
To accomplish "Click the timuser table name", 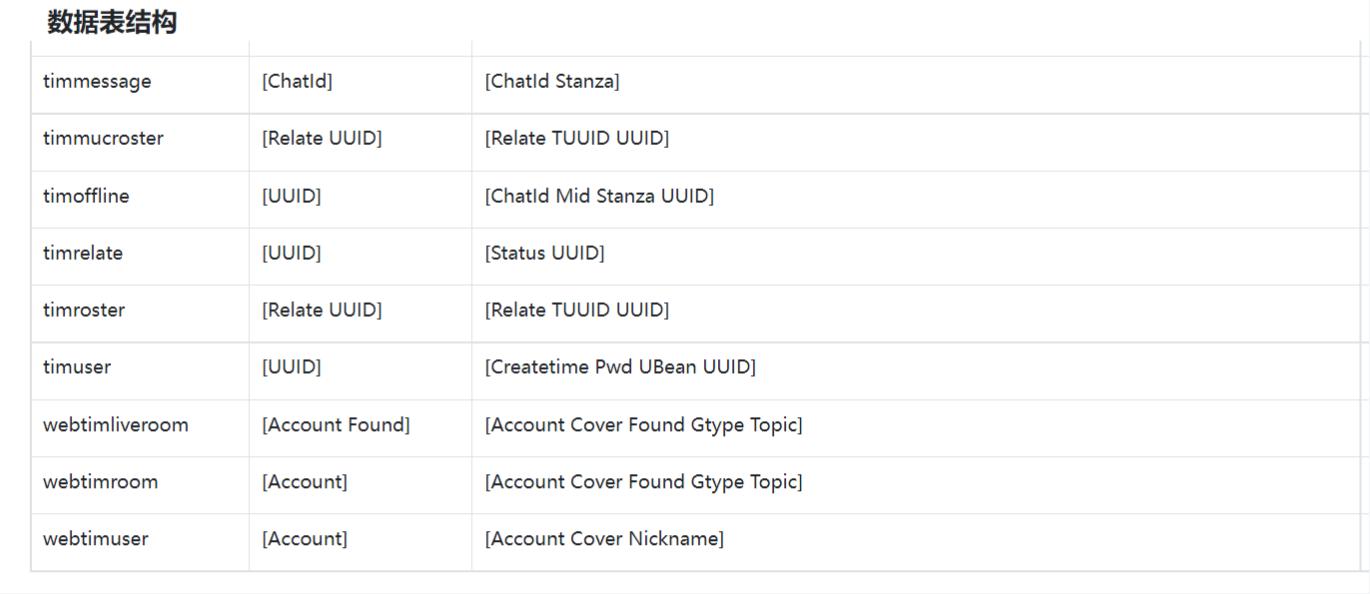I will tap(77, 367).
